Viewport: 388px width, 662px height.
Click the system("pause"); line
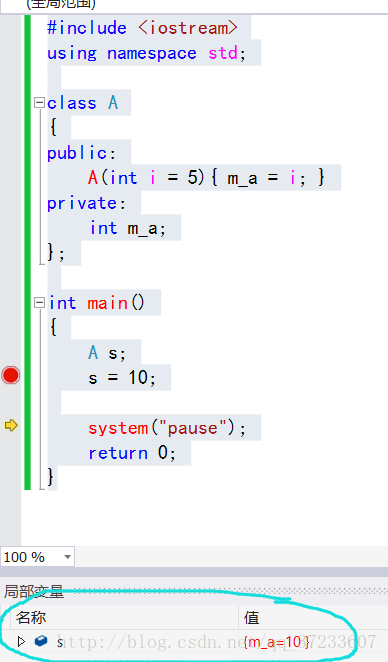point(167,428)
